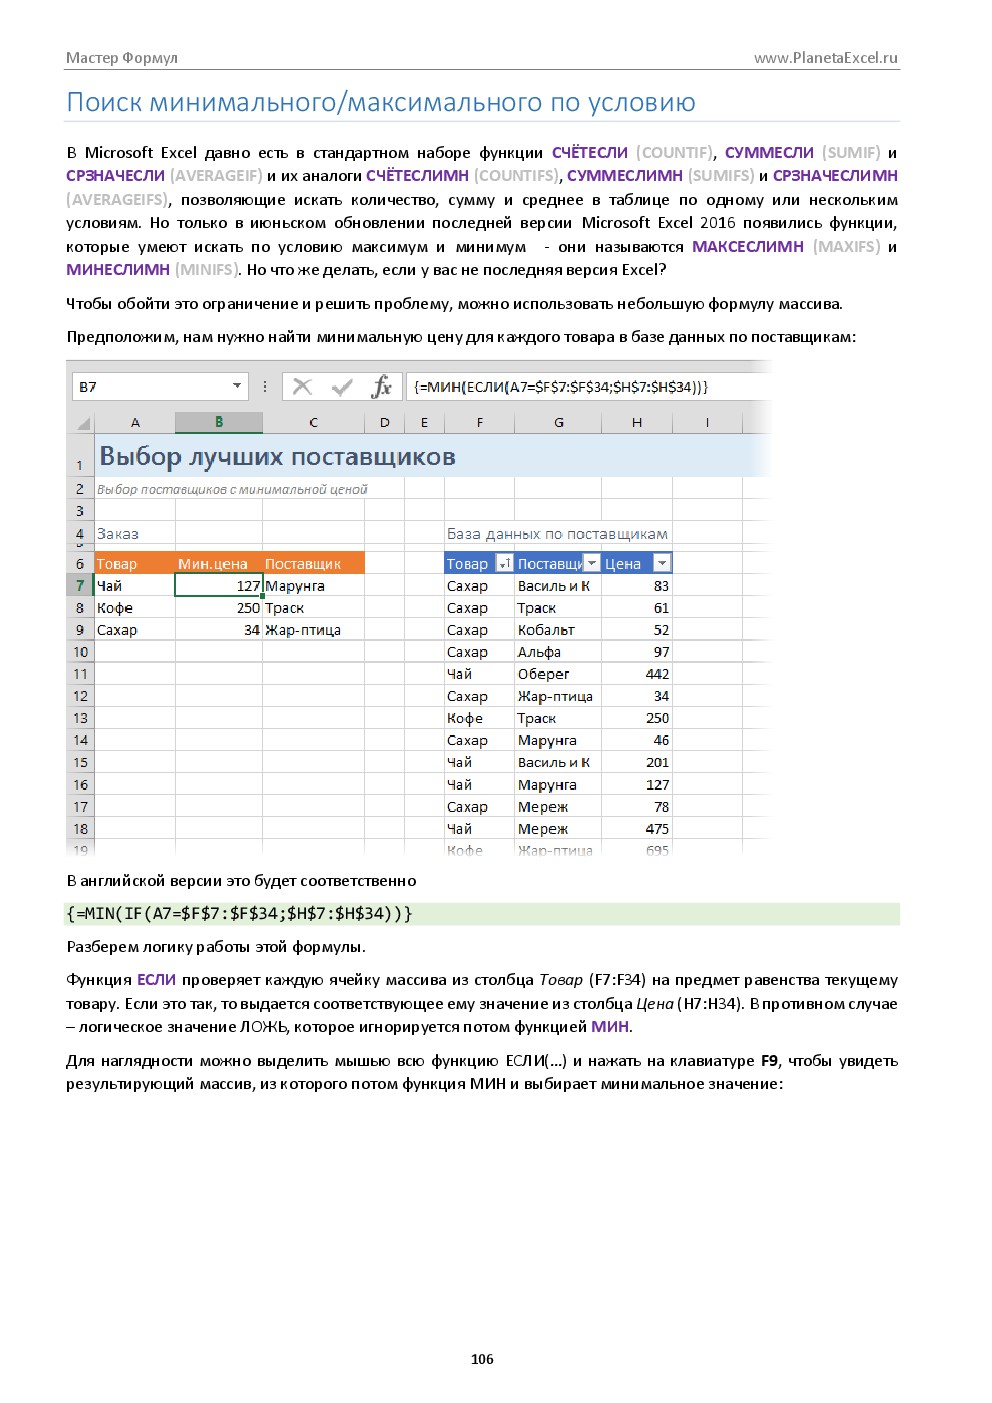The height and width of the screenshot is (1403, 992).
Task: Select column I header
Action: 707,422
